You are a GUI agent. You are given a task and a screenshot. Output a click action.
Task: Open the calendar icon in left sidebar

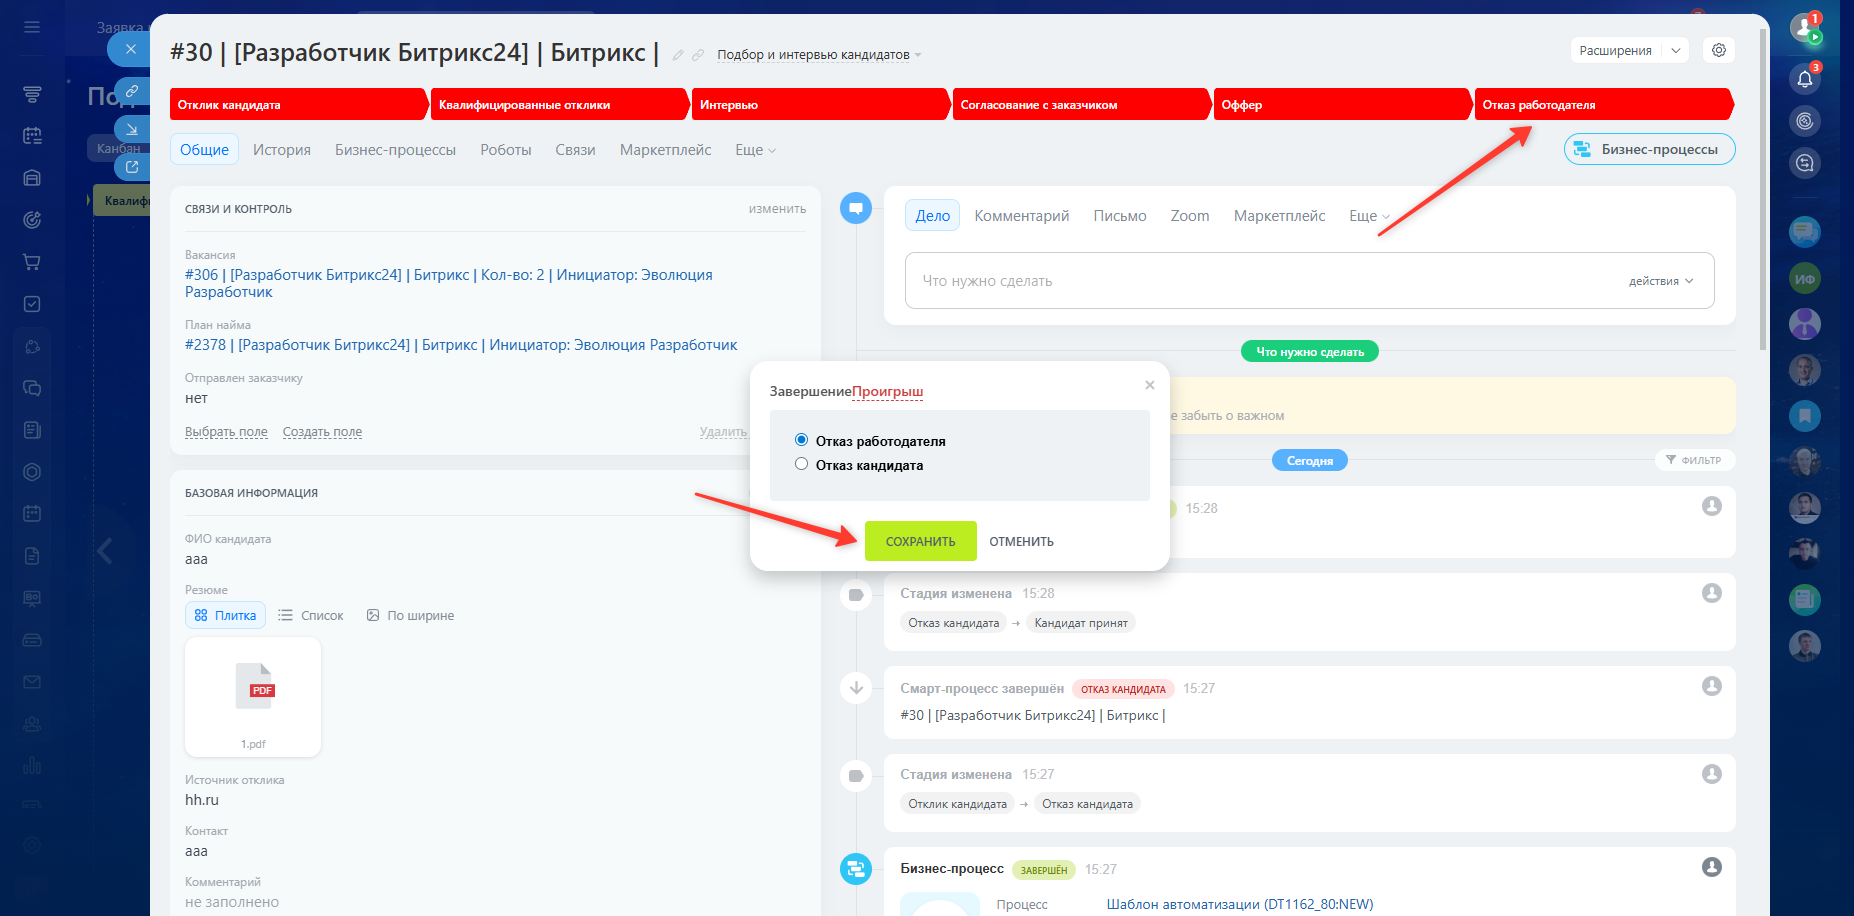point(32,136)
